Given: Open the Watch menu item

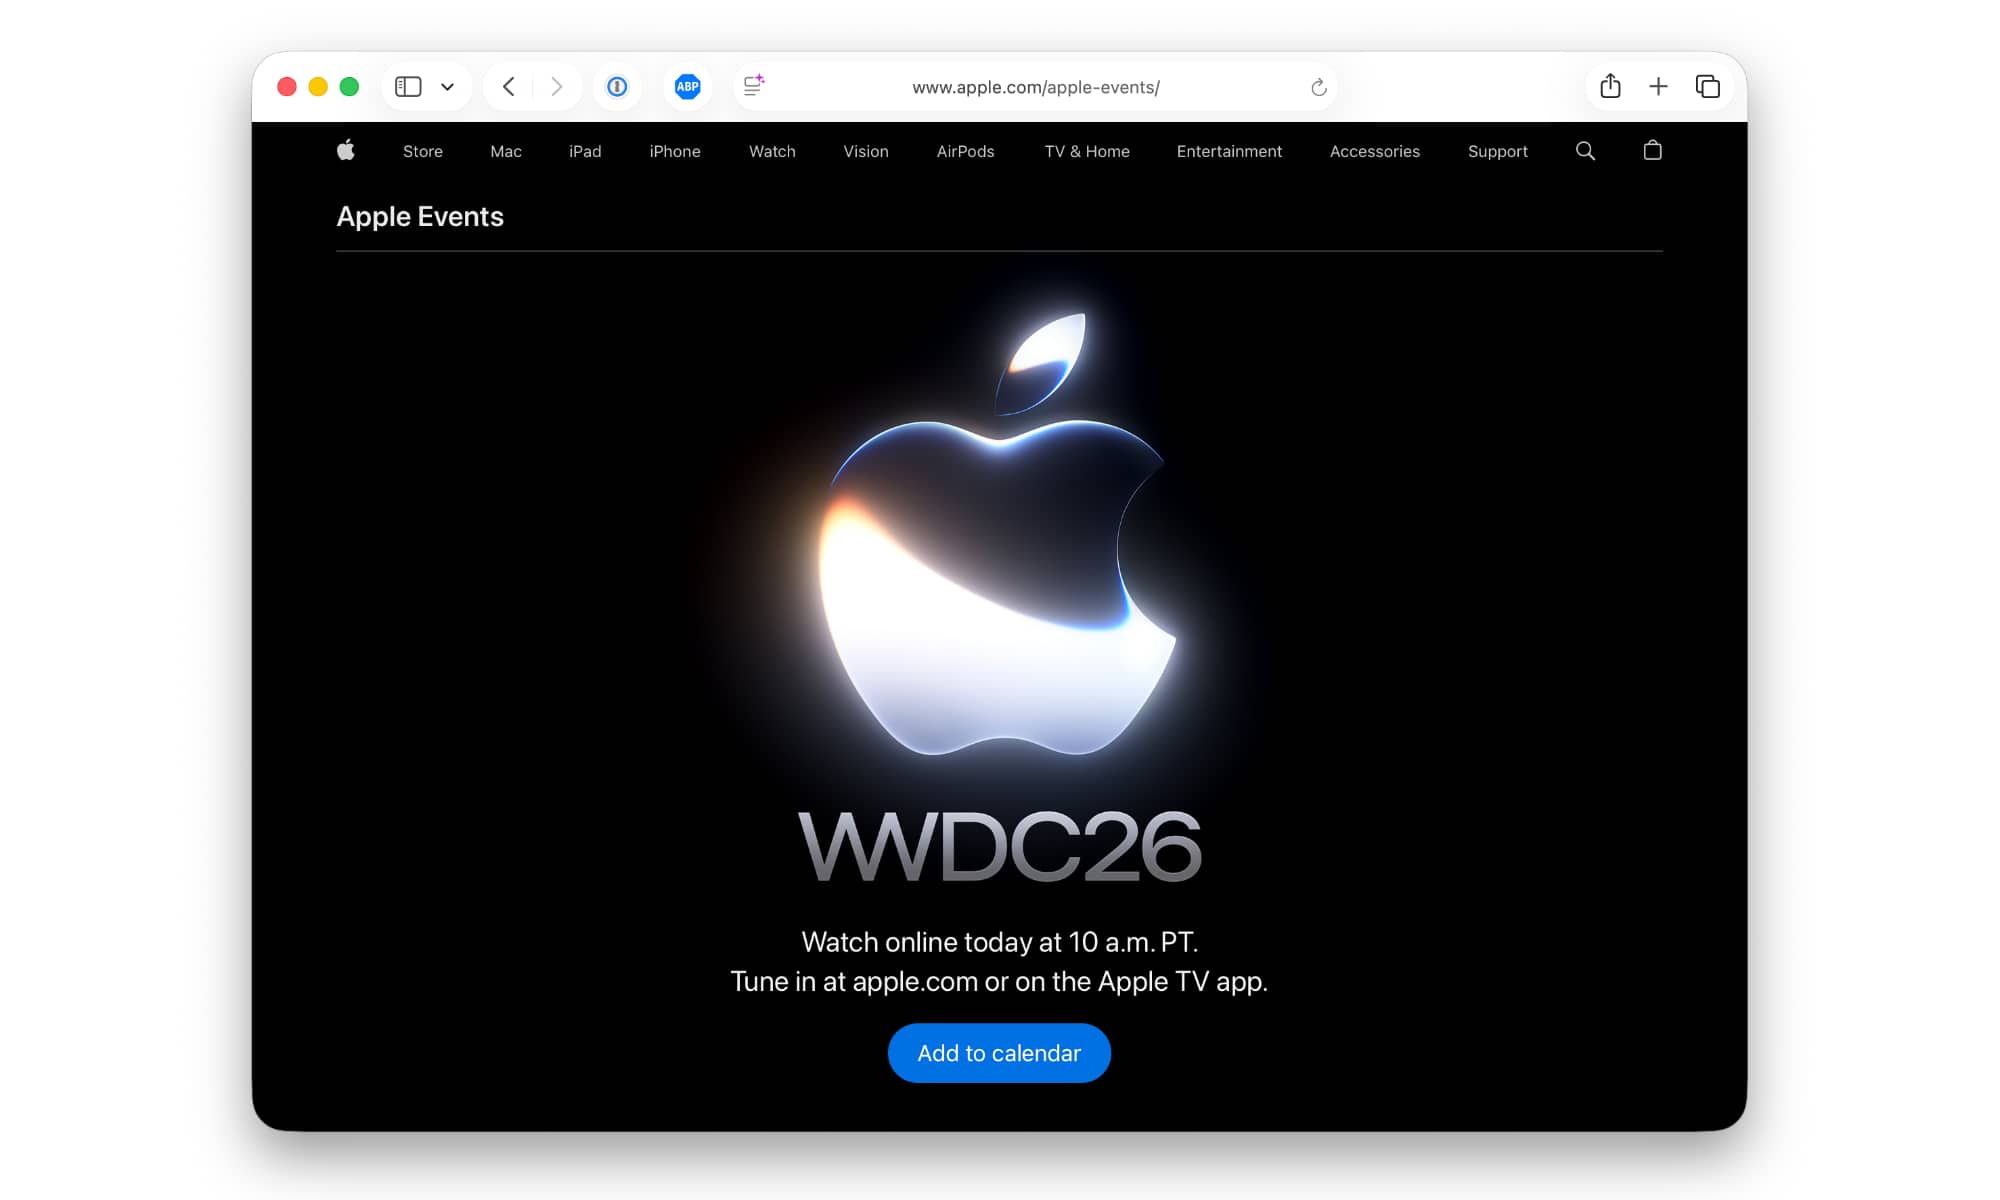Looking at the screenshot, I should coord(772,151).
